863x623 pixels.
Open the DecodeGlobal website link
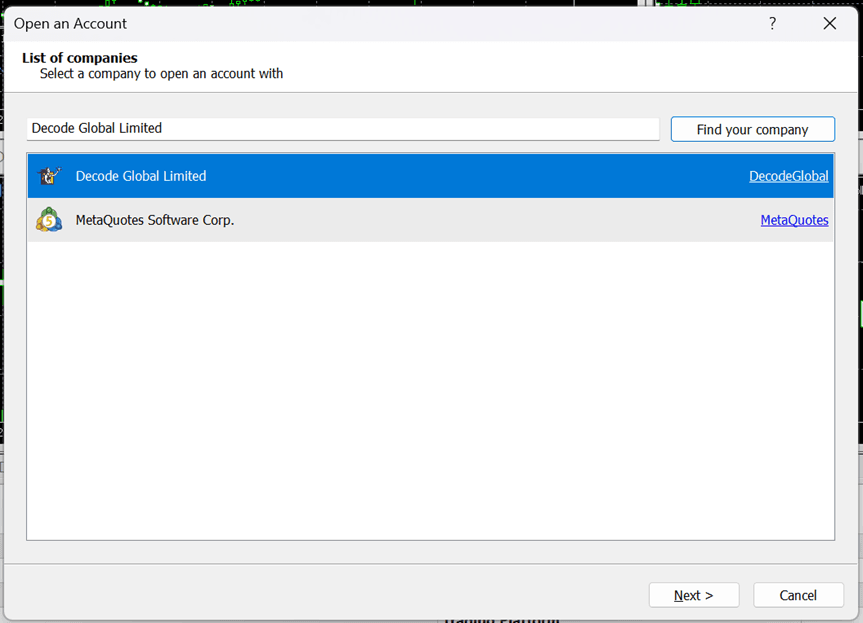pos(788,176)
